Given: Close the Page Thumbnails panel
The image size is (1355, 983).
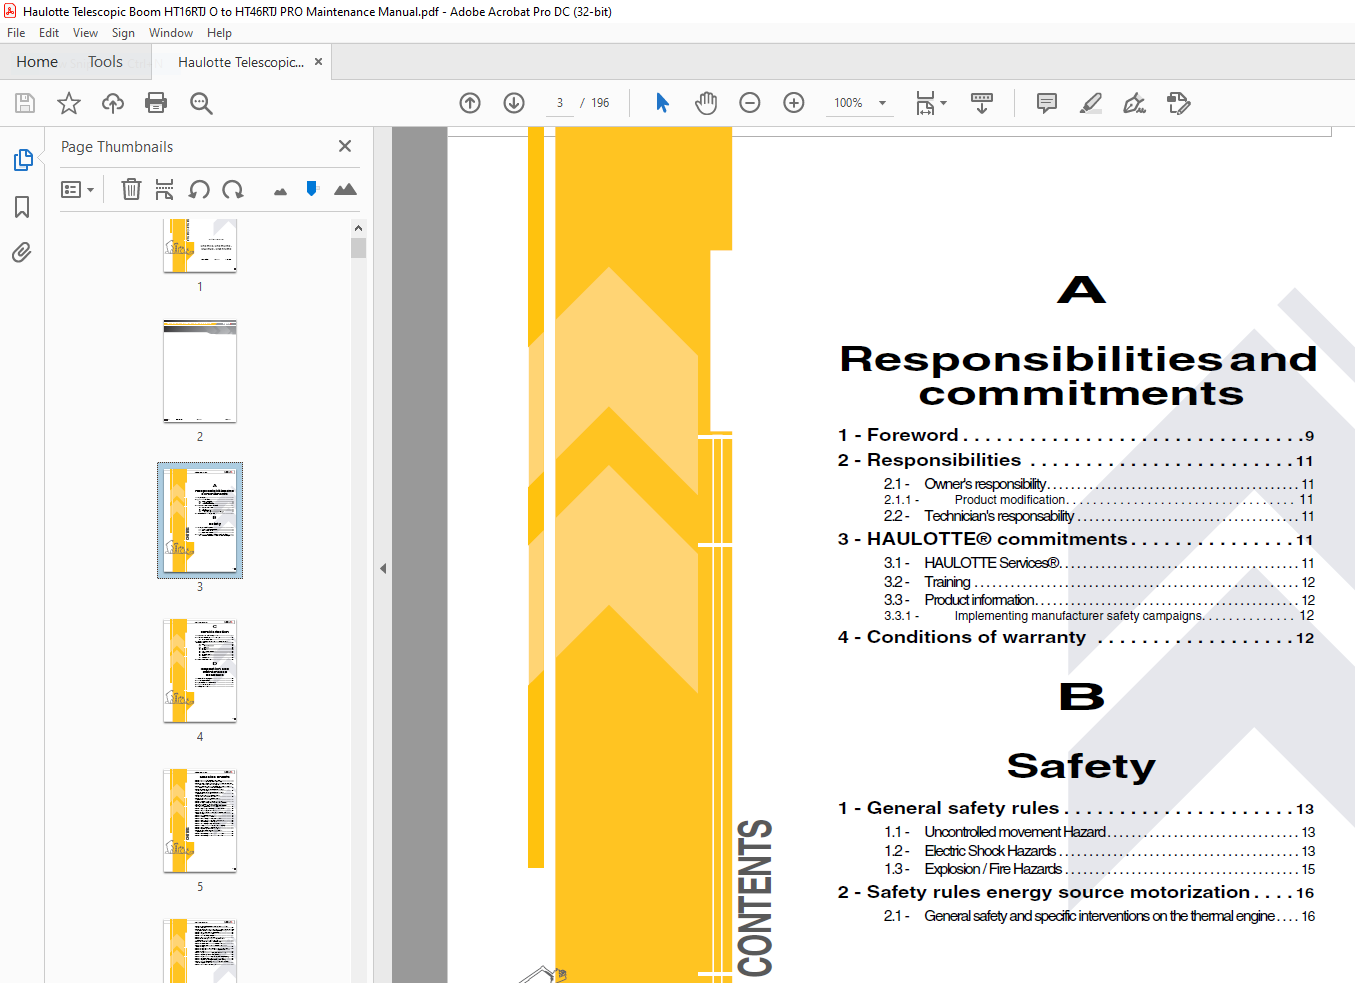Looking at the screenshot, I should (345, 146).
